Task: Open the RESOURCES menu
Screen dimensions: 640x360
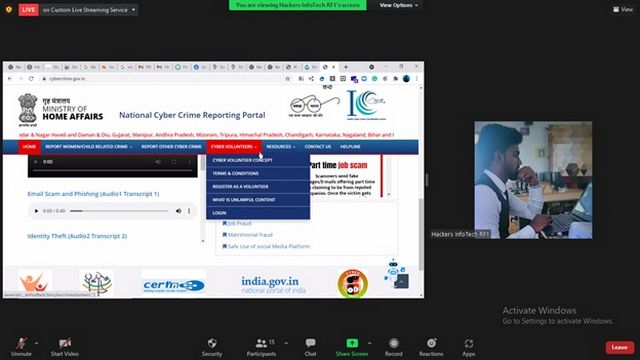Action: pos(281,147)
